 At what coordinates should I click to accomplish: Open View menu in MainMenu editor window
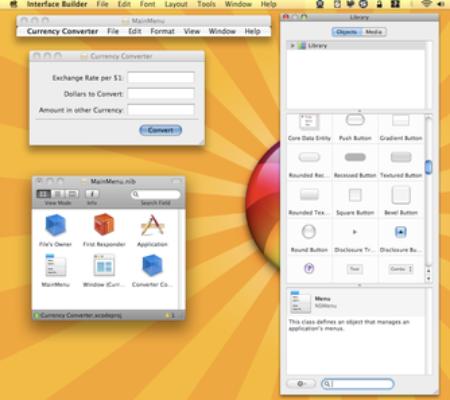[x=192, y=31]
